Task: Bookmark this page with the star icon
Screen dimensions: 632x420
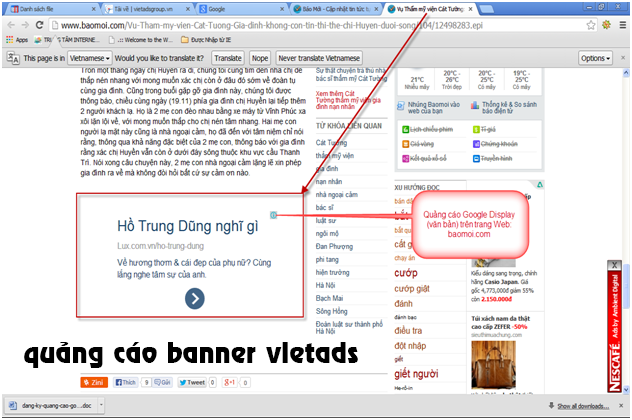Action: [x=590, y=25]
